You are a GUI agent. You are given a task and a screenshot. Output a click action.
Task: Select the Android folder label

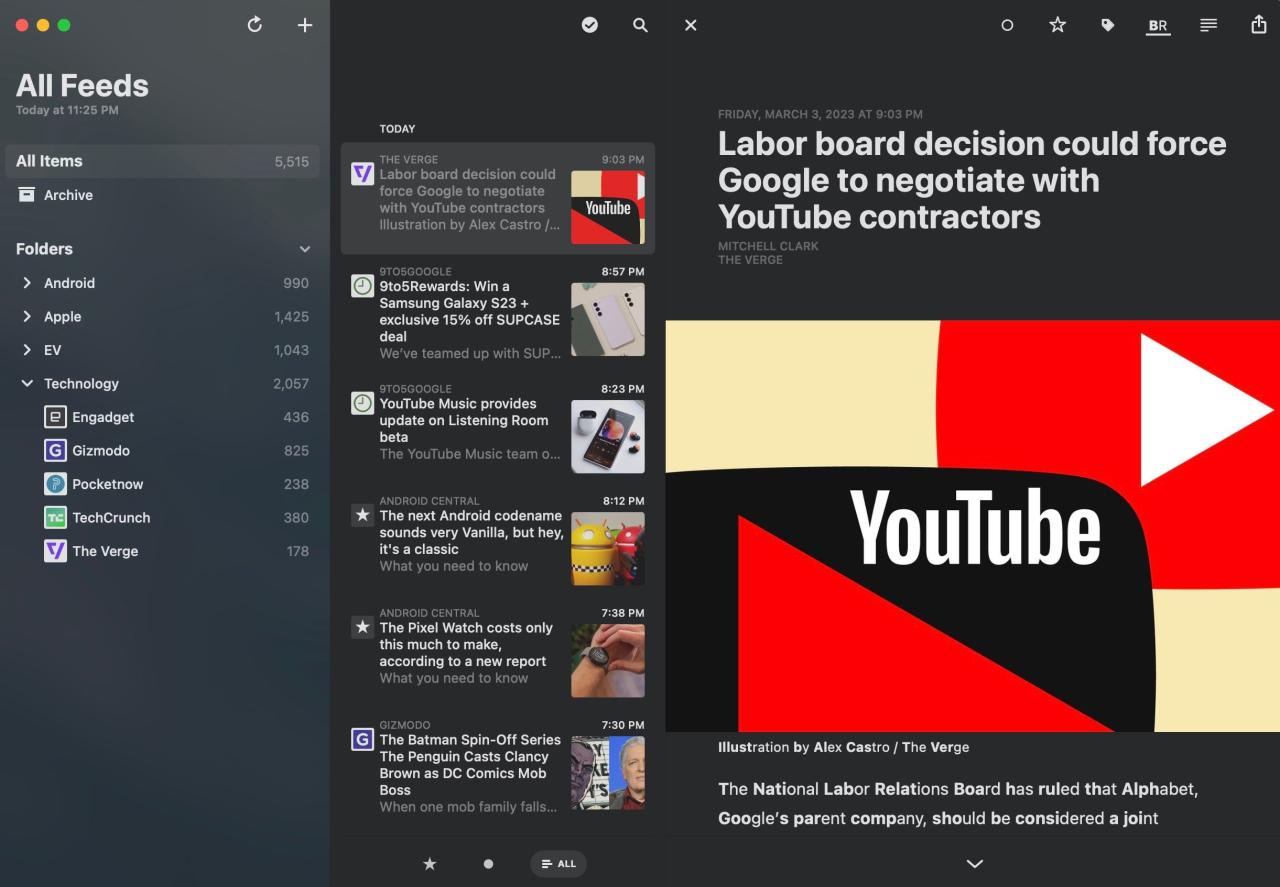click(69, 283)
